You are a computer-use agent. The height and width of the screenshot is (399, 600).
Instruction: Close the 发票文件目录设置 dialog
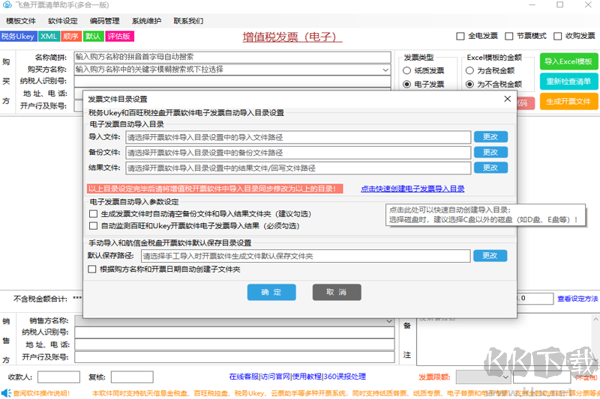point(507,99)
